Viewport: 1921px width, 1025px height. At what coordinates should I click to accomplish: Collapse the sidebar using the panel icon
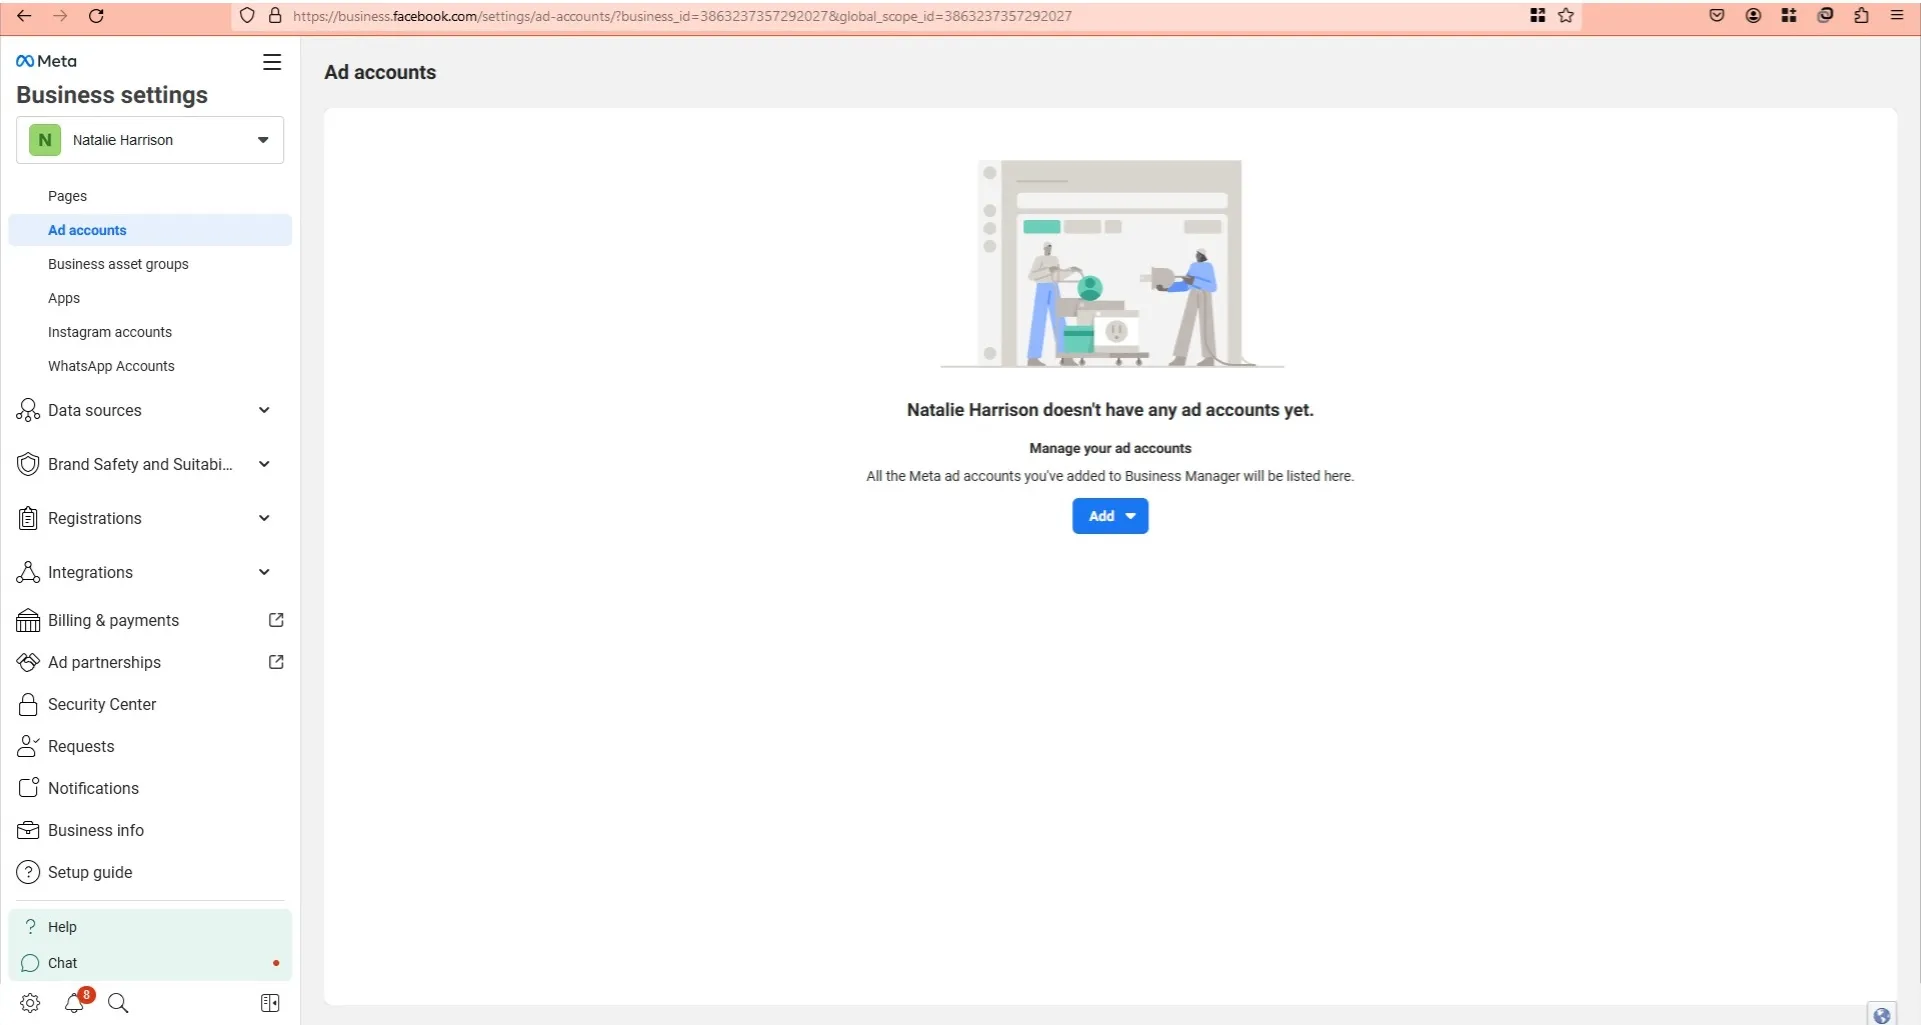269,1002
